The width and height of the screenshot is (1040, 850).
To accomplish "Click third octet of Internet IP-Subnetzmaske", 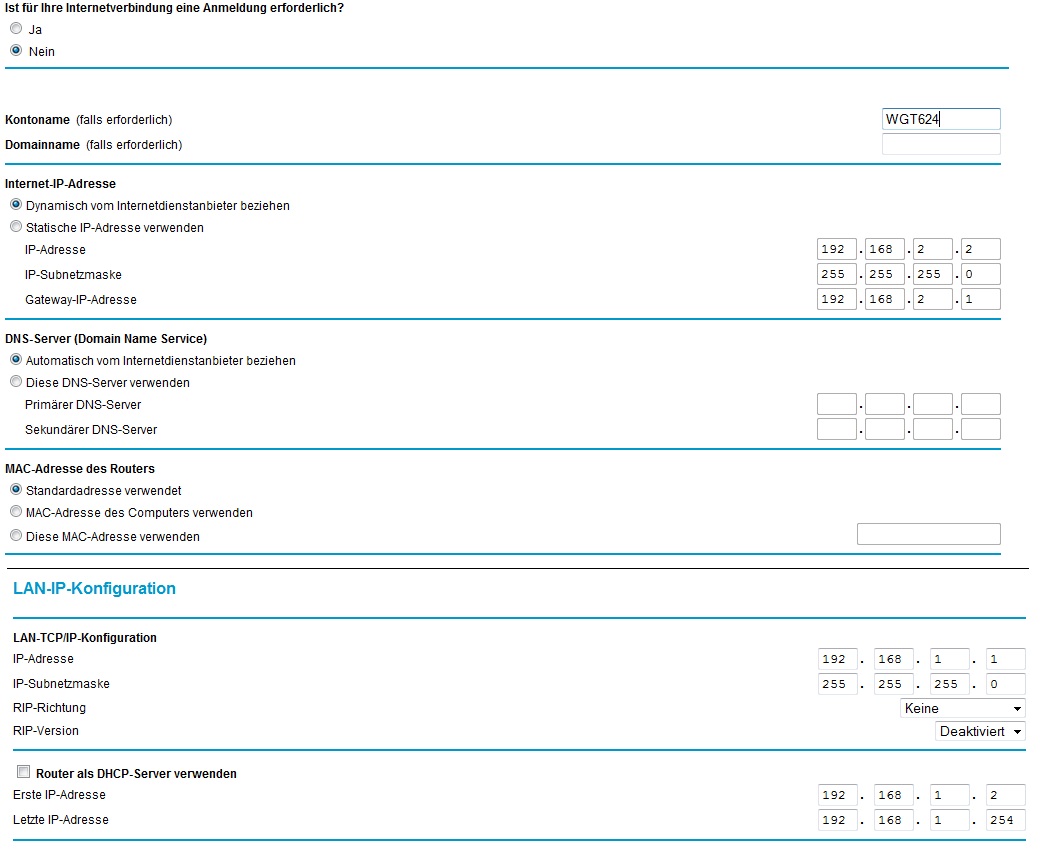I will coord(933,274).
